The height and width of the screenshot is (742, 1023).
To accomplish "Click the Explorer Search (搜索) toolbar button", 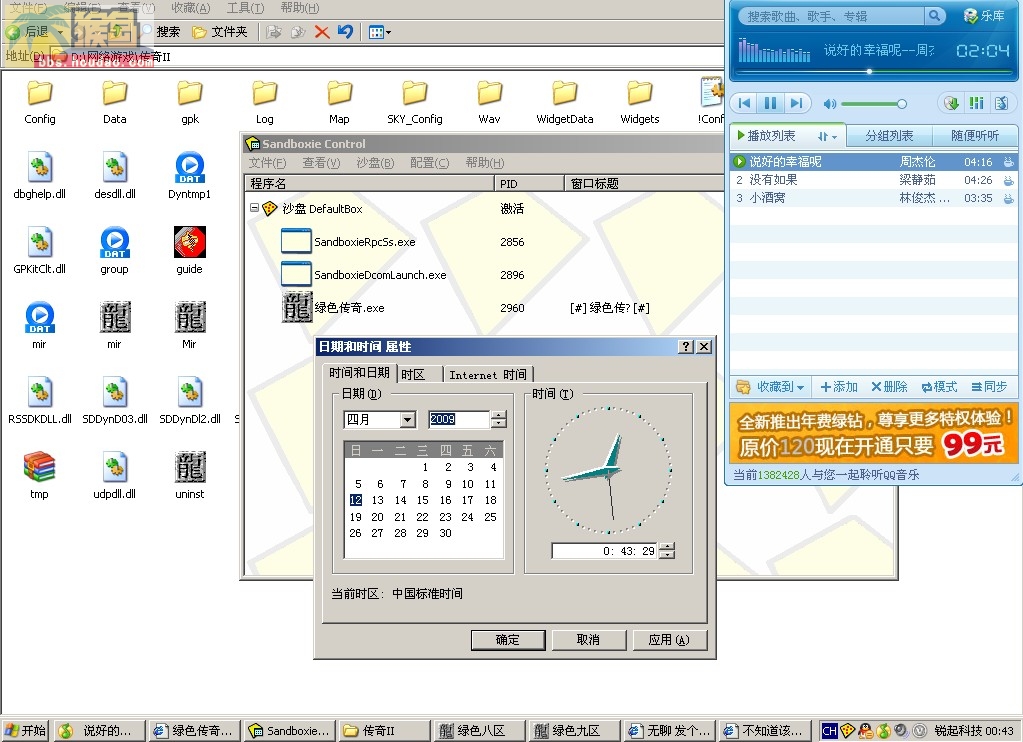I will (160, 32).
